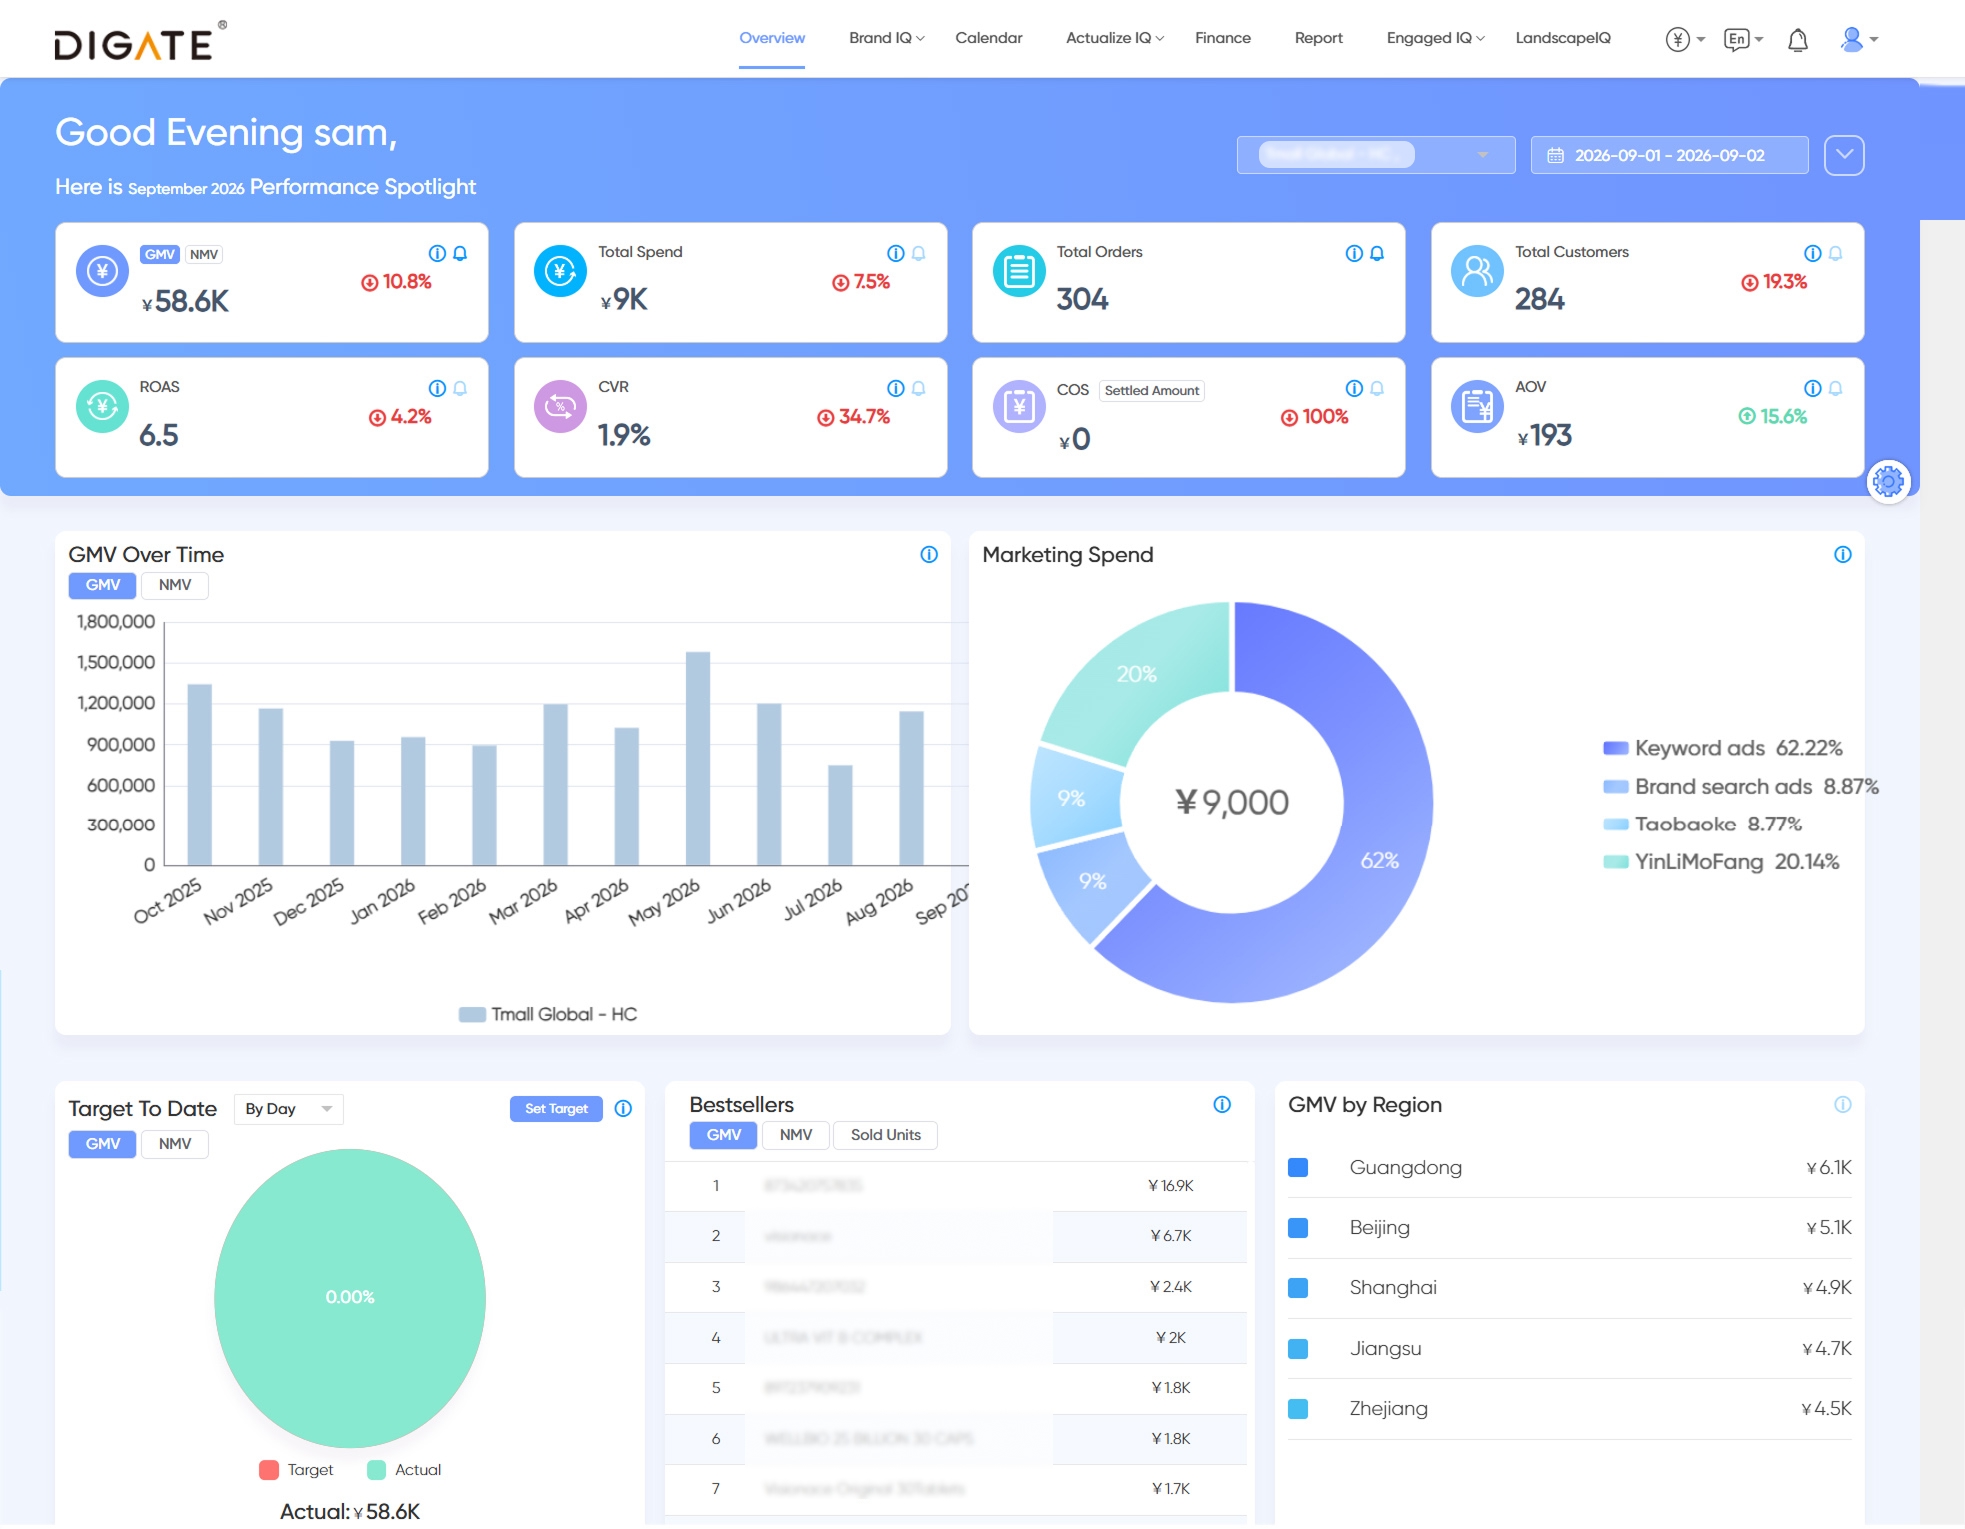The width and height of the screenshot is (1965, 1529).
Task: Open the date range picker field
Action: 1669,155
